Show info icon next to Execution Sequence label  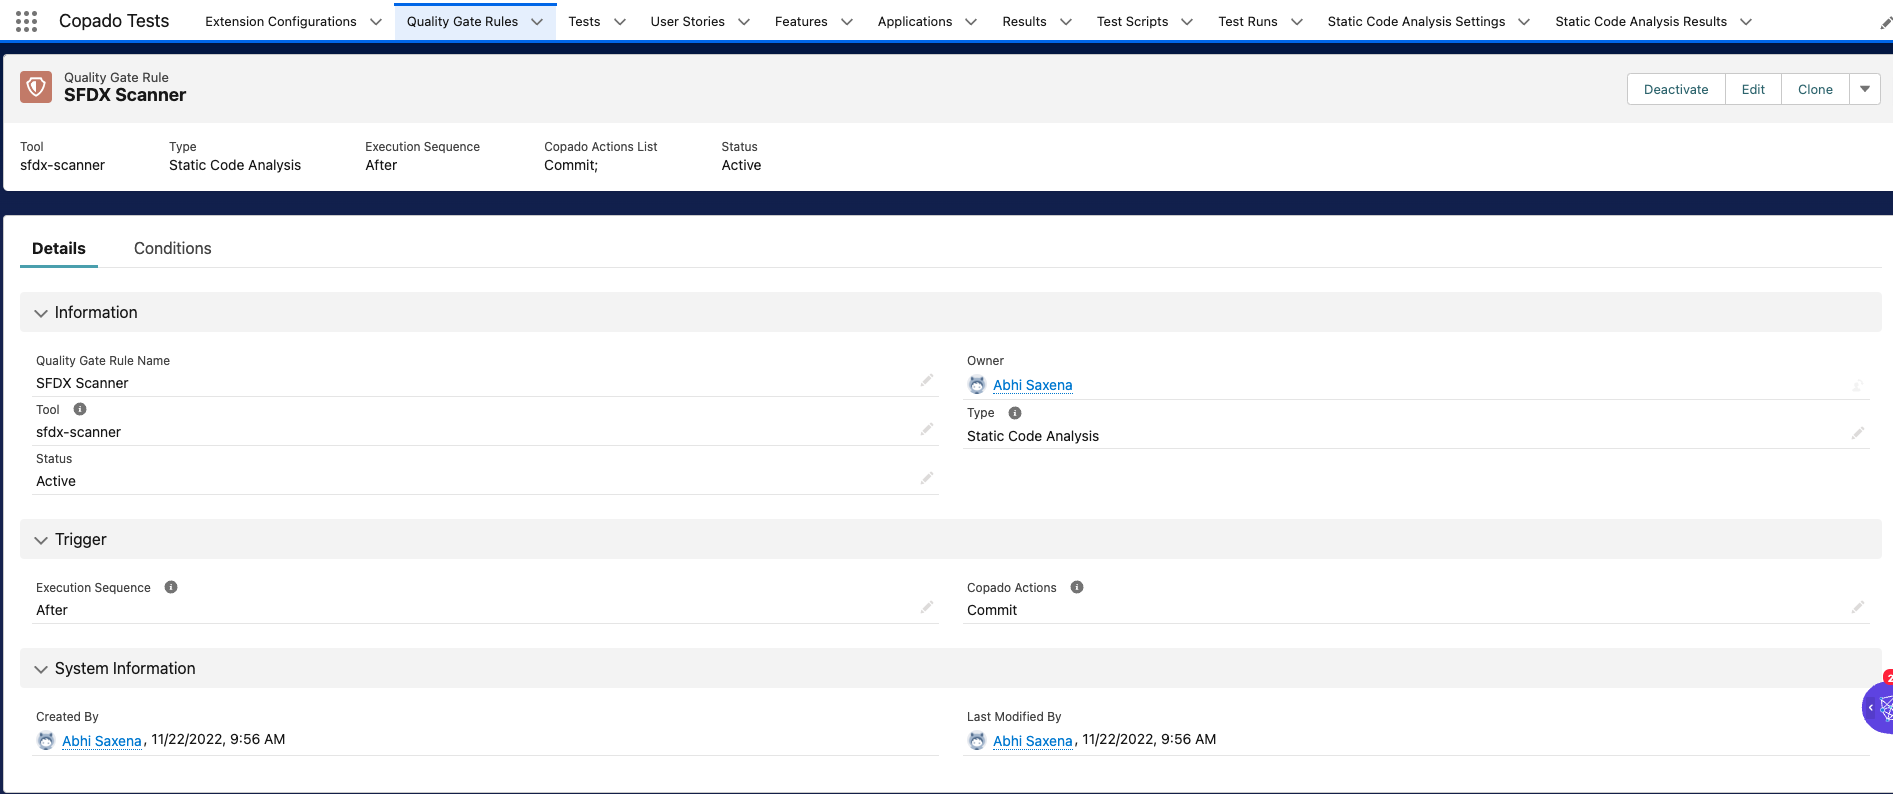click(x=171, y=587)
